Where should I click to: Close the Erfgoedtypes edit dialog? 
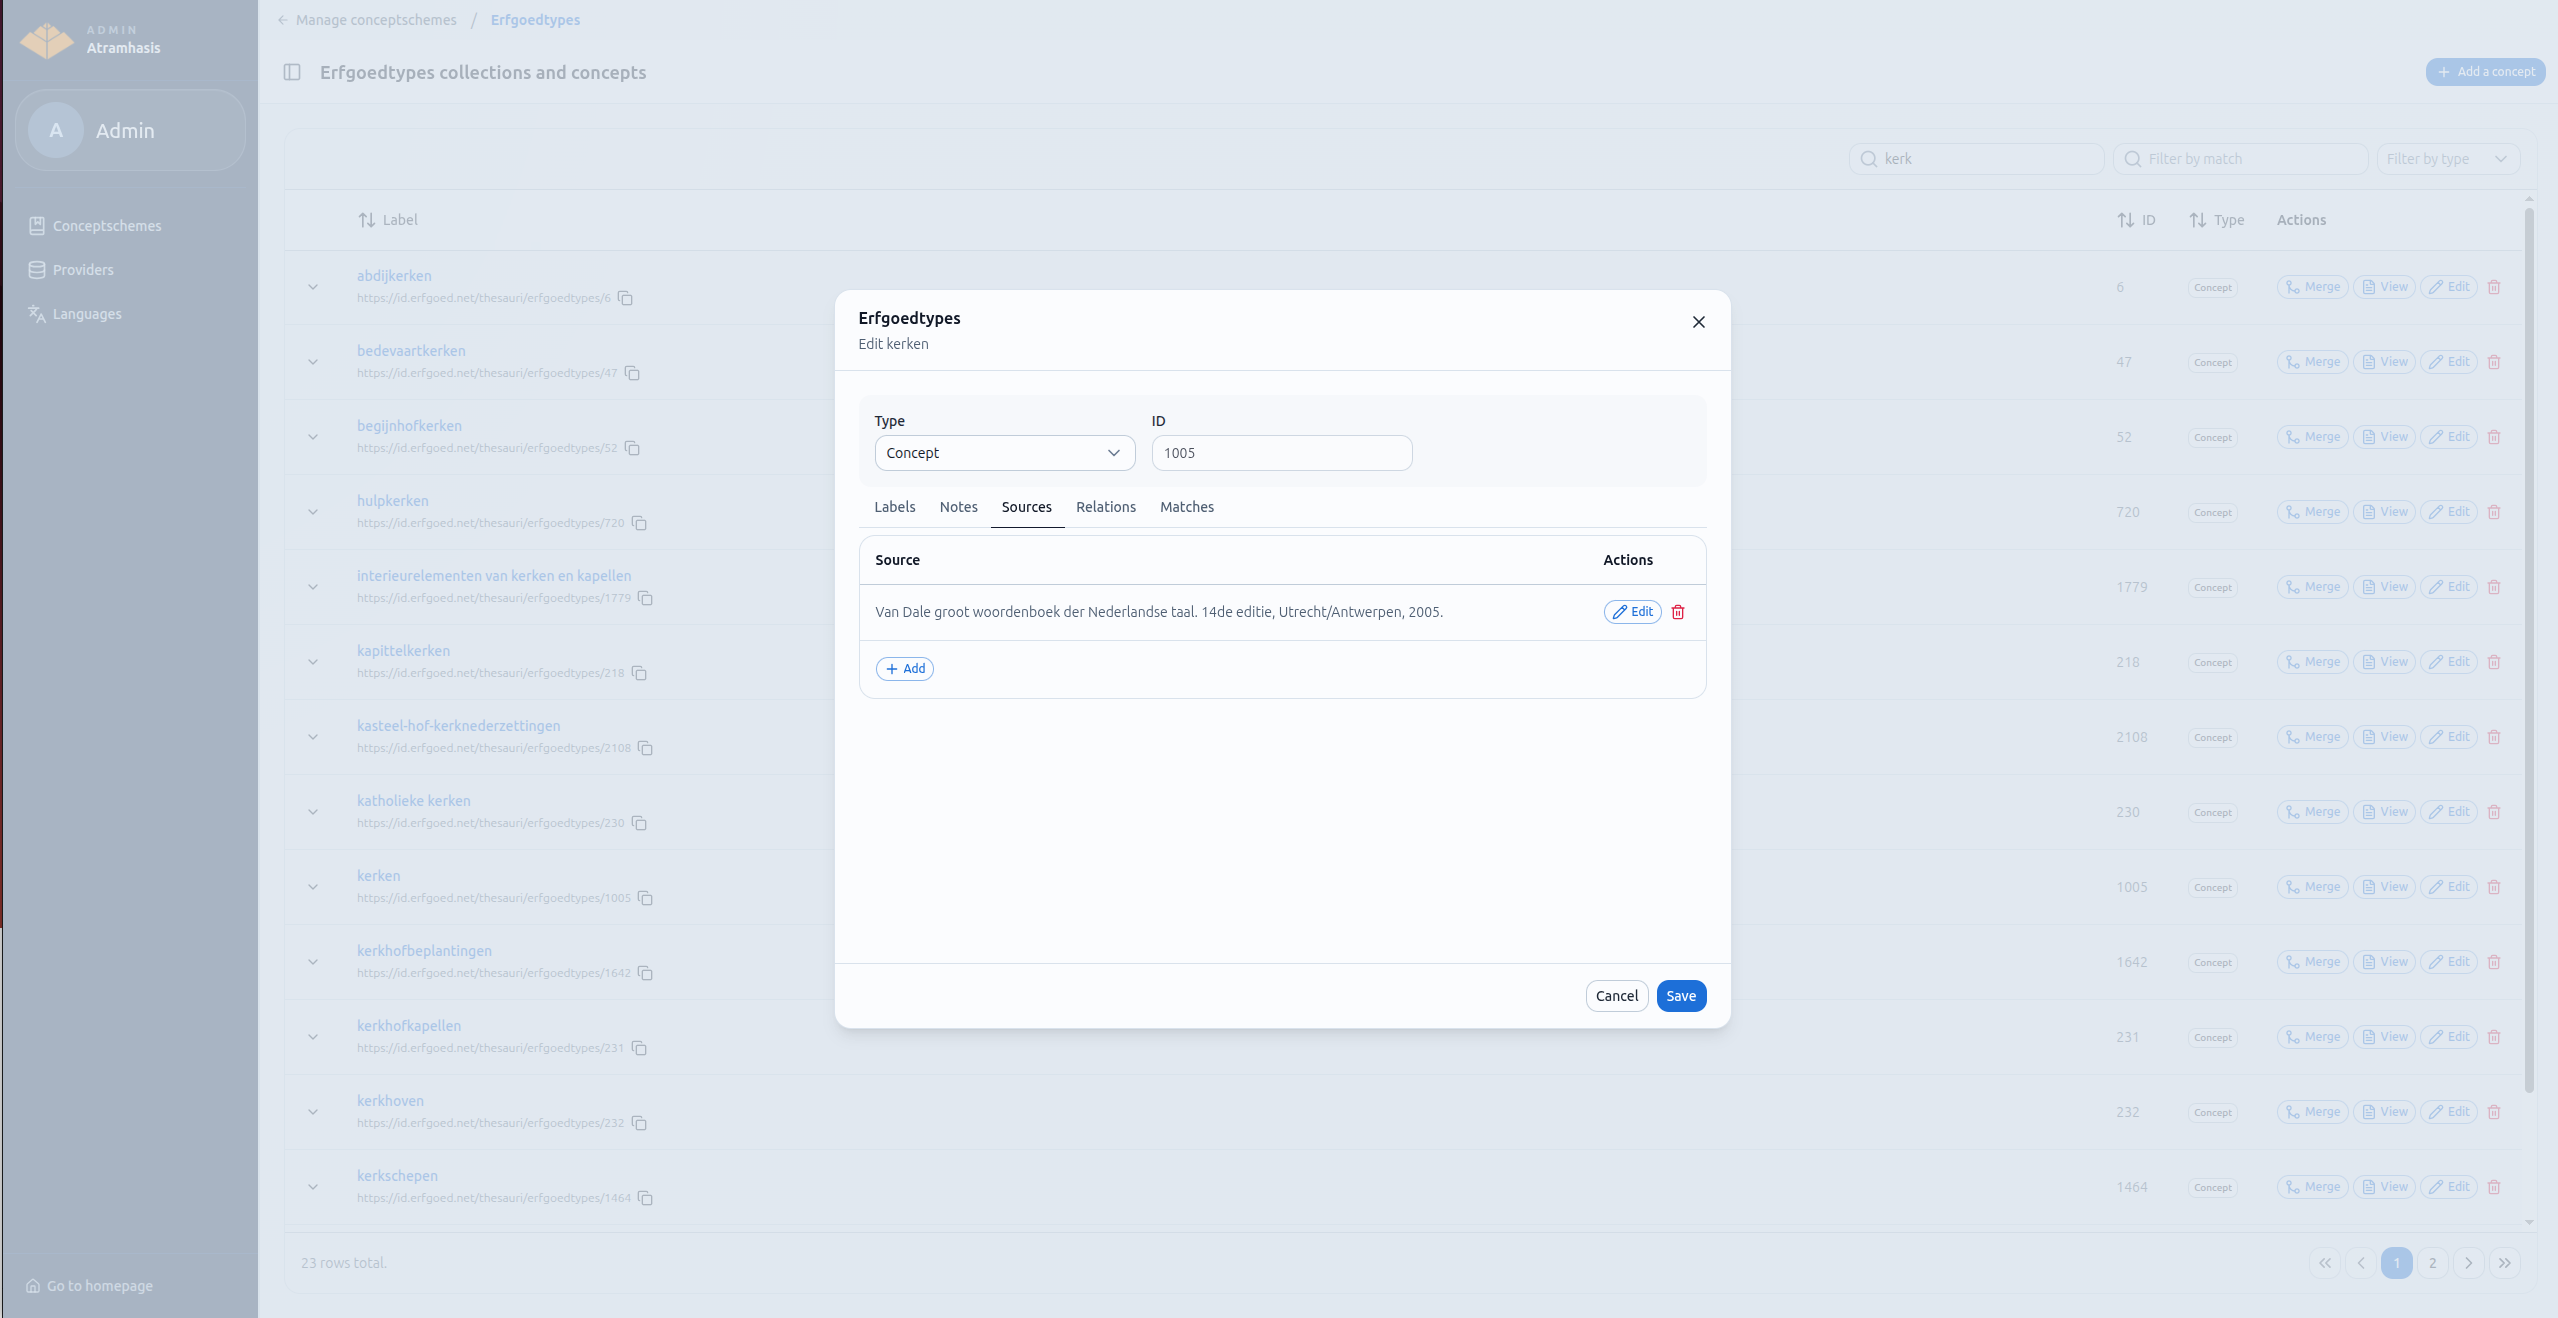point(1698,322)
